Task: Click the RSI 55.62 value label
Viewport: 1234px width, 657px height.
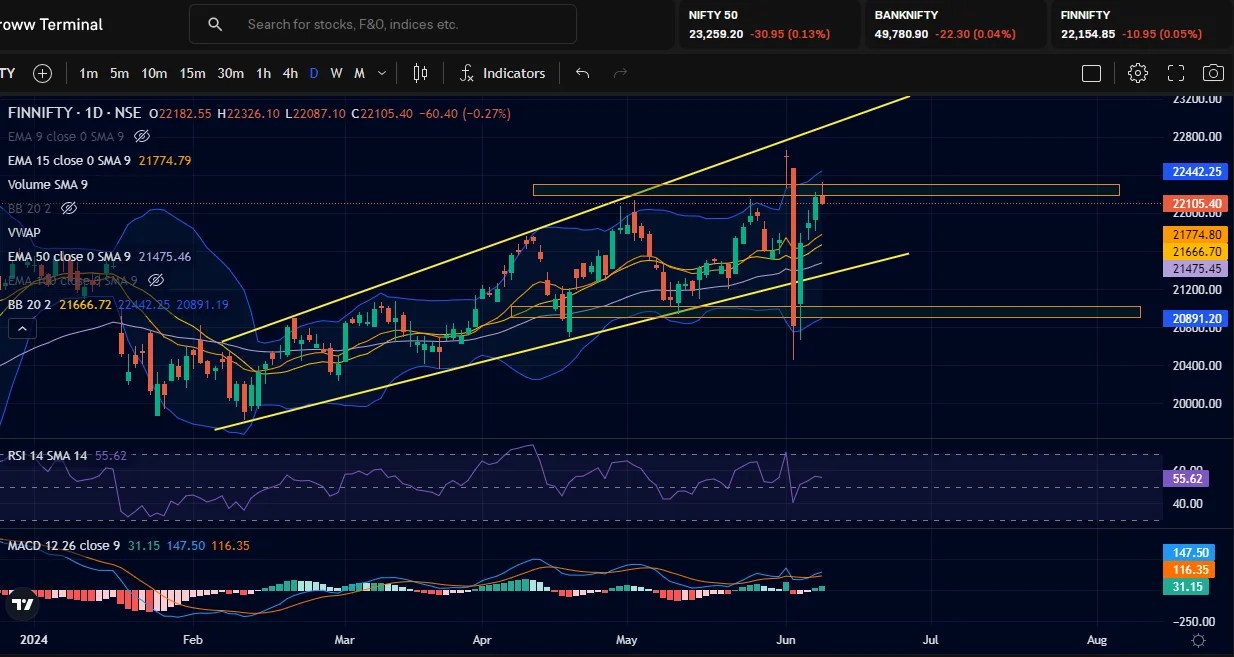Action: (1187, 479)
